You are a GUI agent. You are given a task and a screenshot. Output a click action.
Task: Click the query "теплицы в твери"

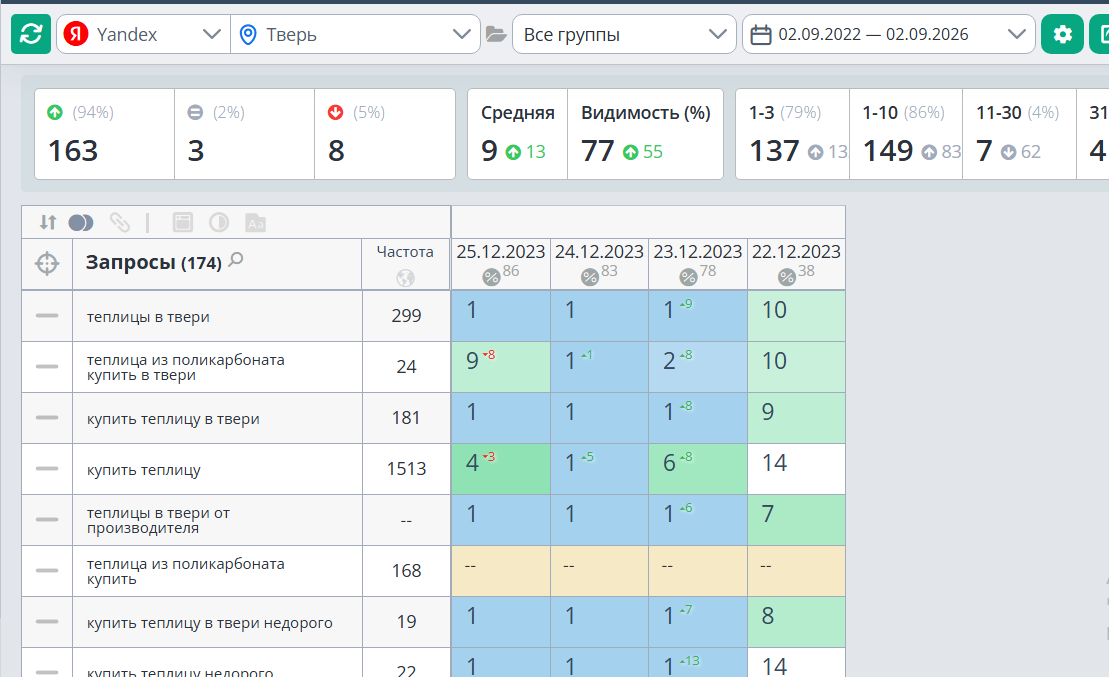point(148,317)
